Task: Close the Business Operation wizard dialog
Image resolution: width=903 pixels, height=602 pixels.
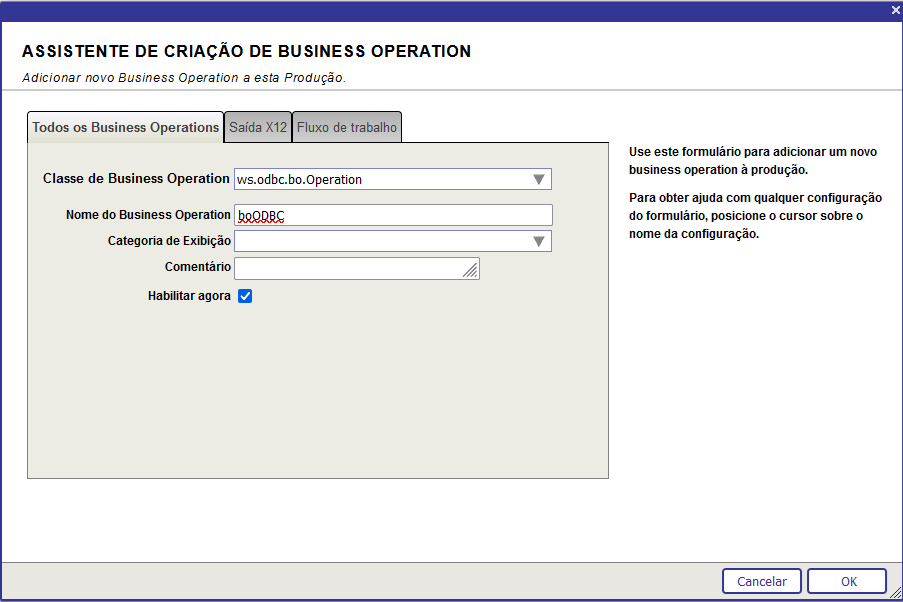Action: click(x=895, y=9)
